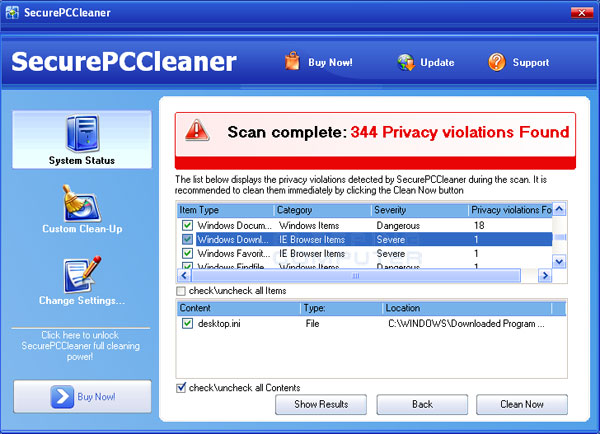Toggle the Windows Downl... item checkbox
600x434 pixels.
click(x=187, y=239)
